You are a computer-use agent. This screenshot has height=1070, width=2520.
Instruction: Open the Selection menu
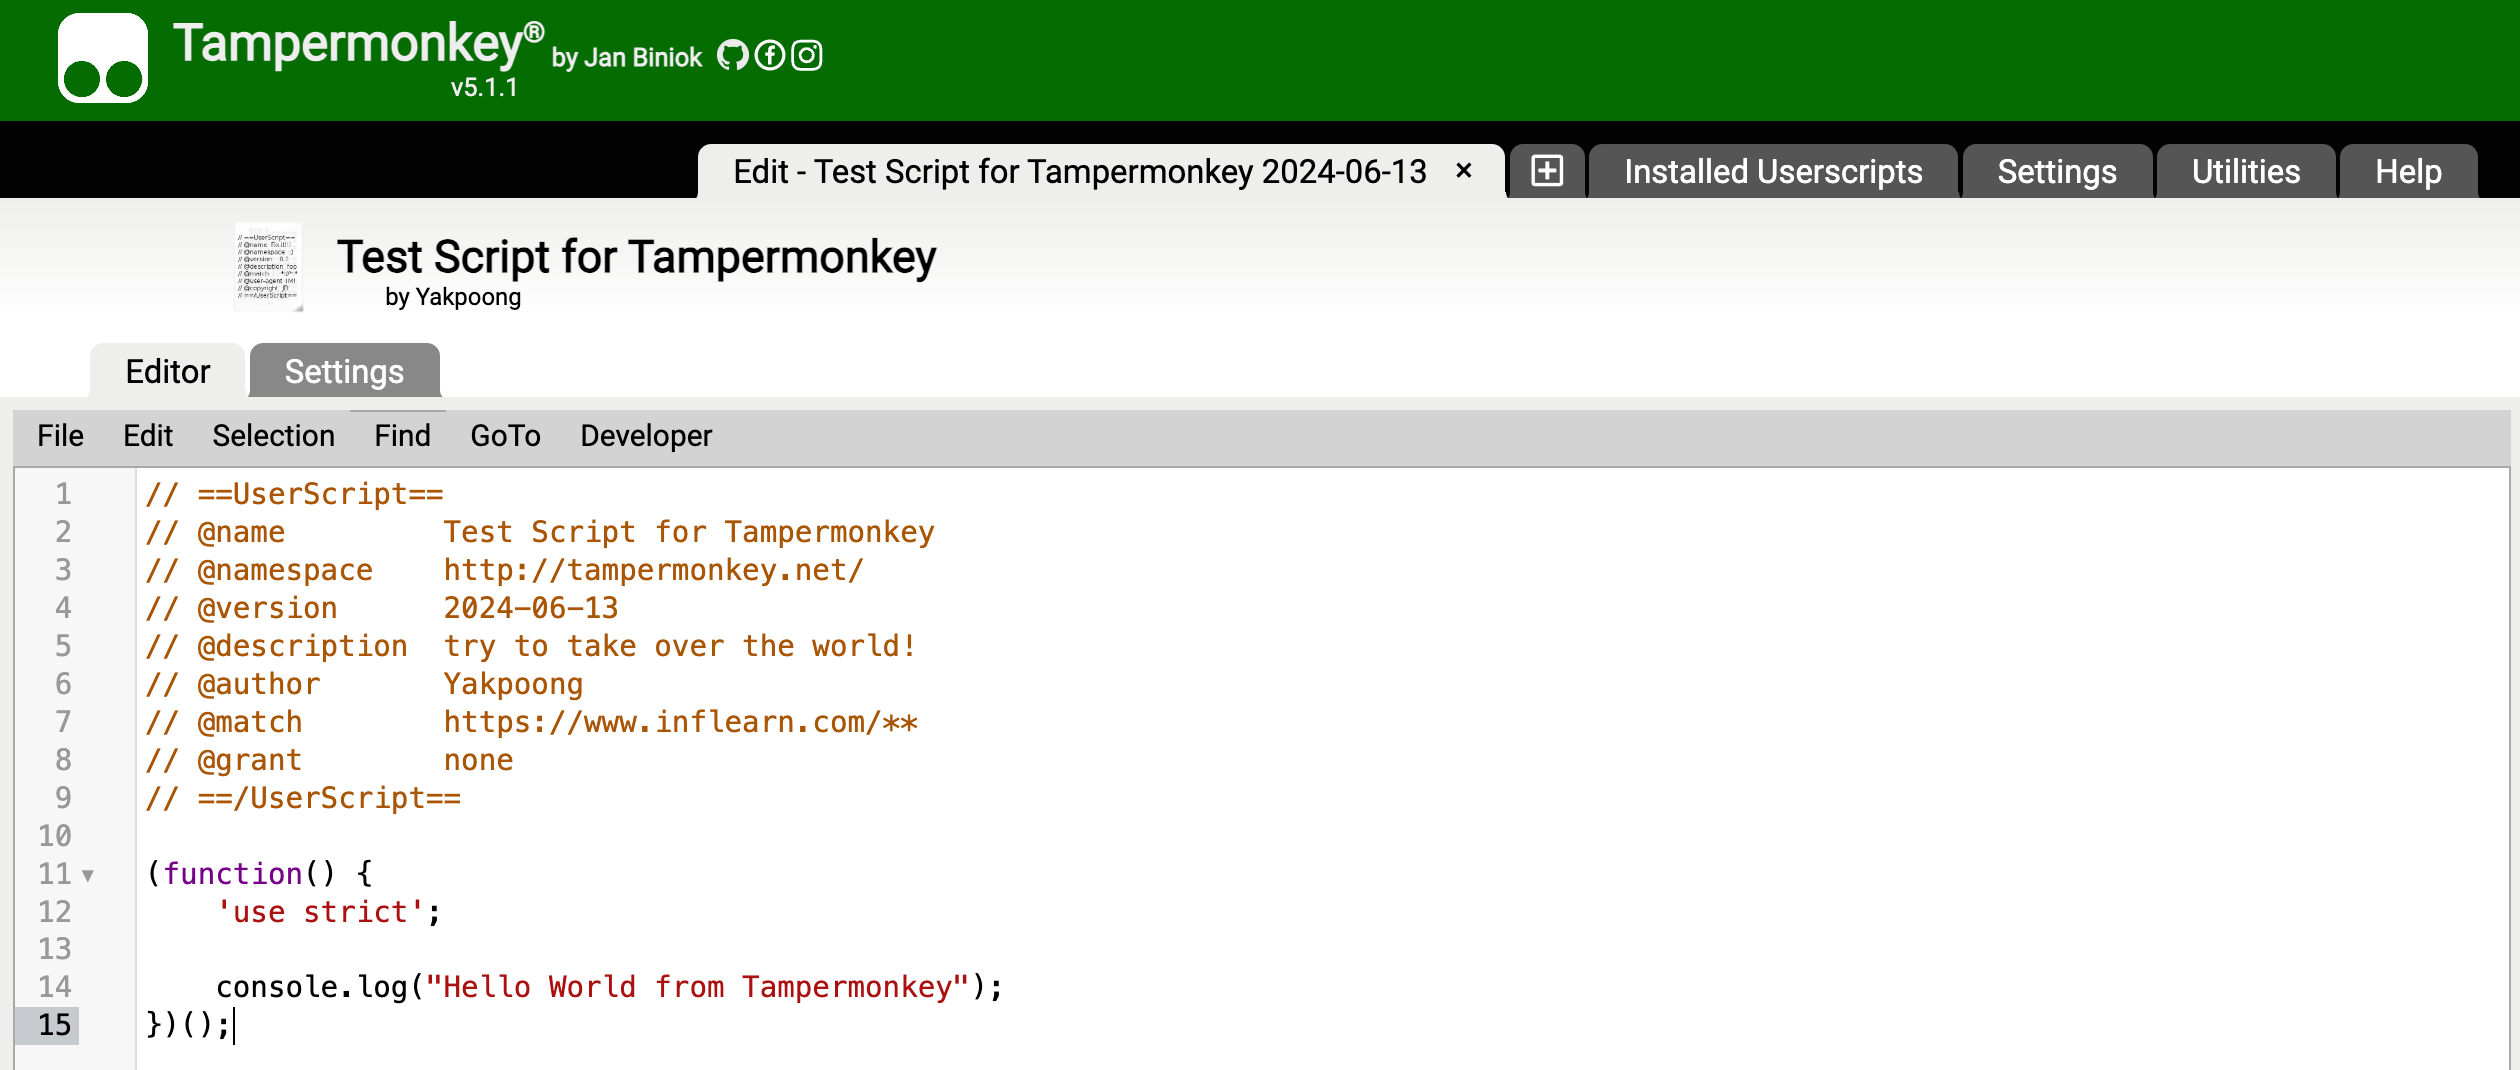[273, 436]
